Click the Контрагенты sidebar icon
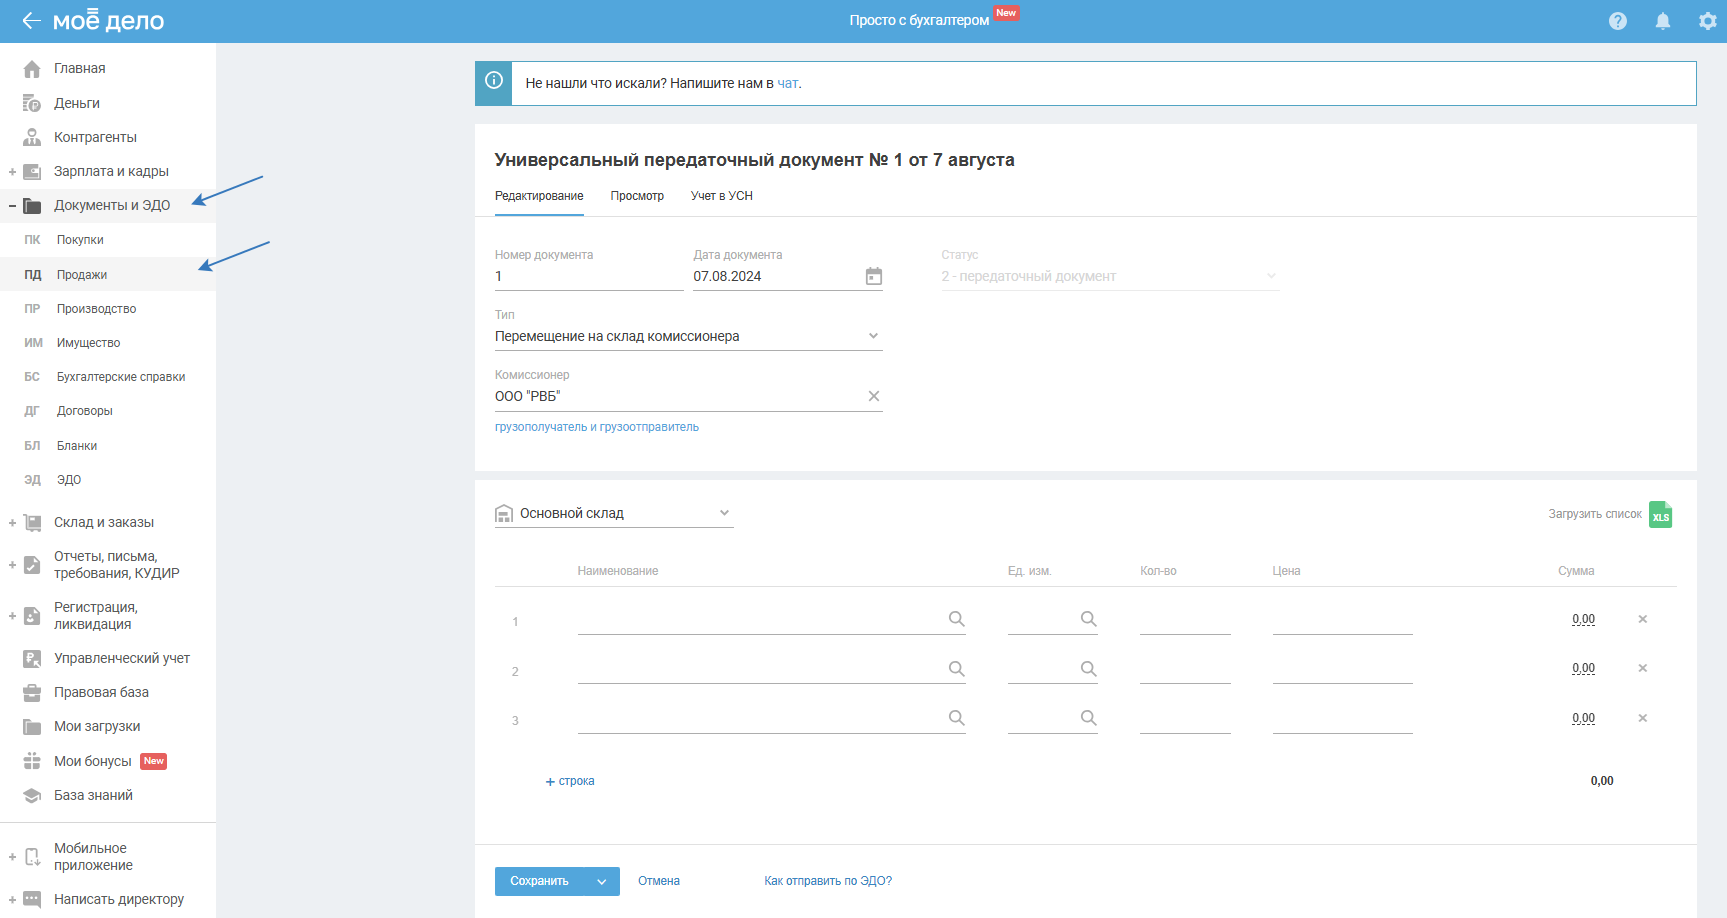Screen dimensions: 1727x918 pos(32,137)
